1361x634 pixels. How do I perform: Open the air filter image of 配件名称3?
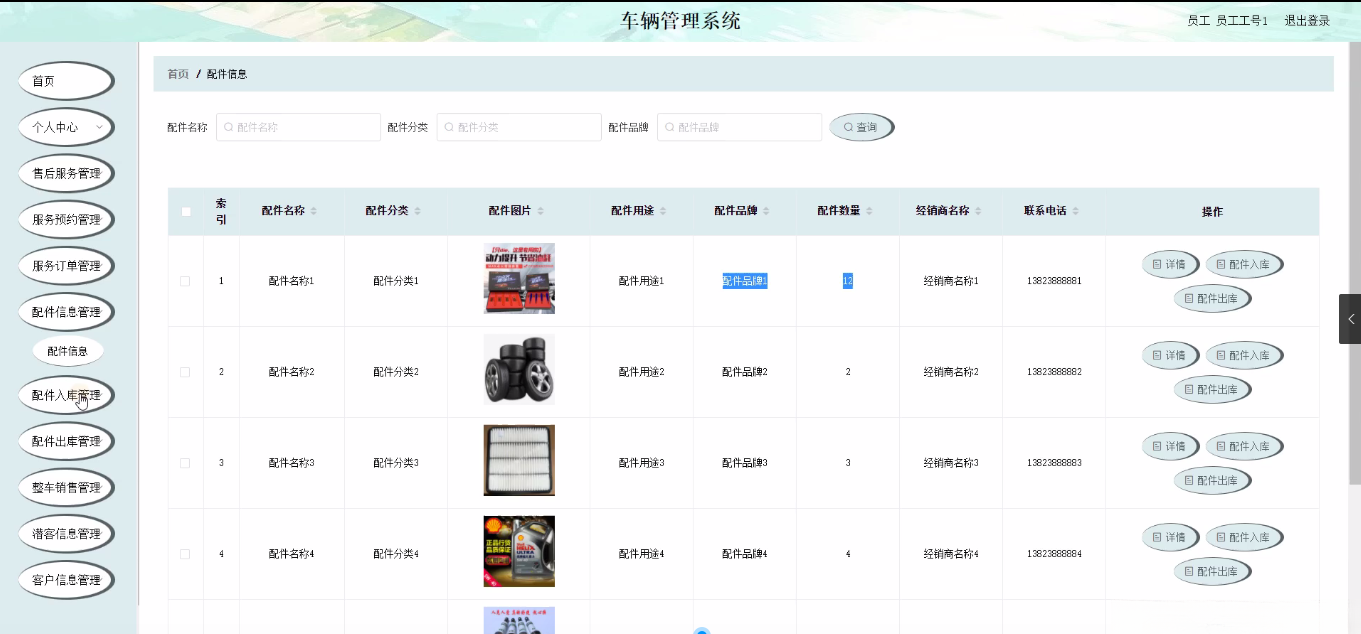(519, 460)
